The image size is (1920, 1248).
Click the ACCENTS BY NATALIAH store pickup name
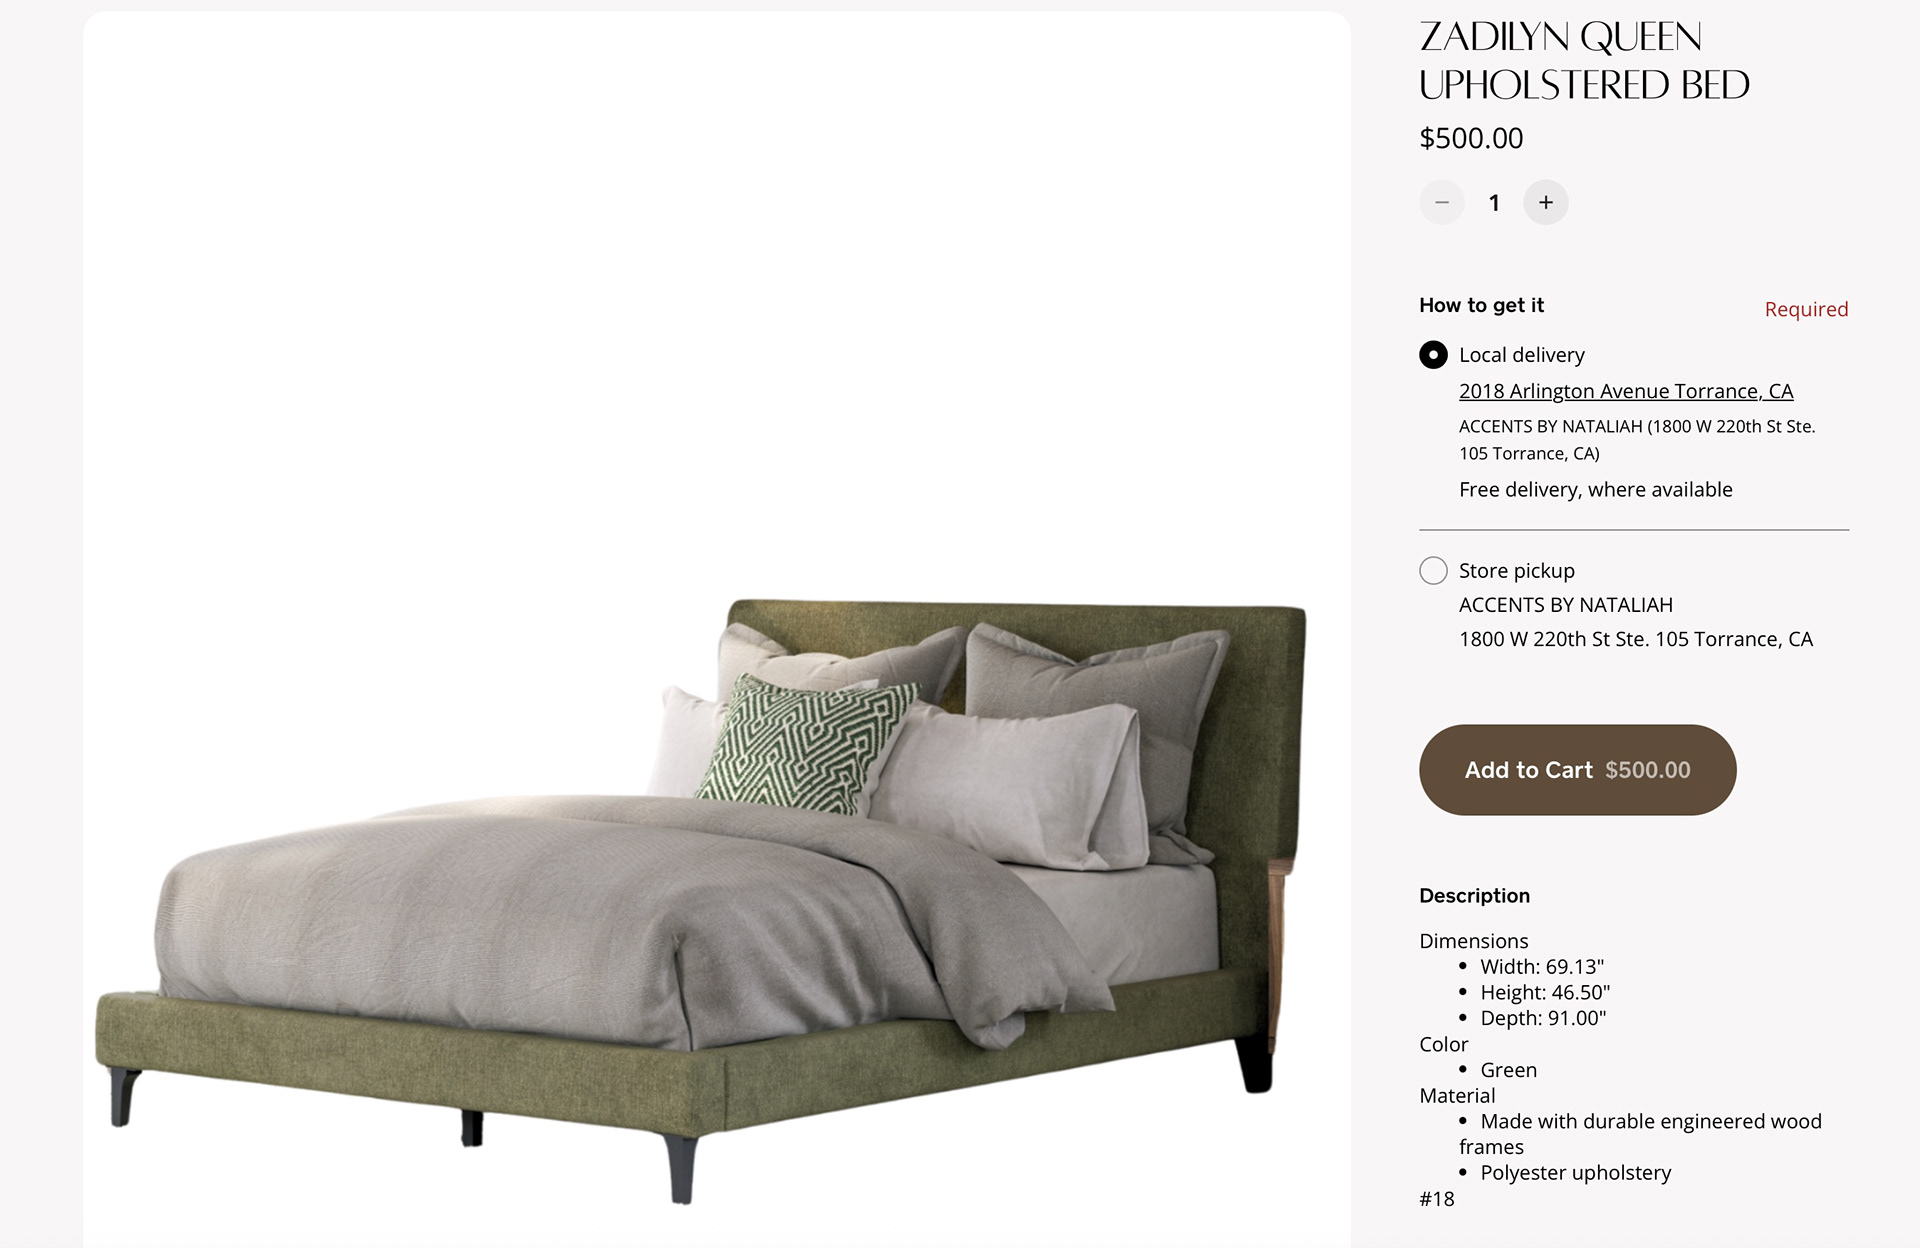pyautogui.click(x=1565, y=605)
